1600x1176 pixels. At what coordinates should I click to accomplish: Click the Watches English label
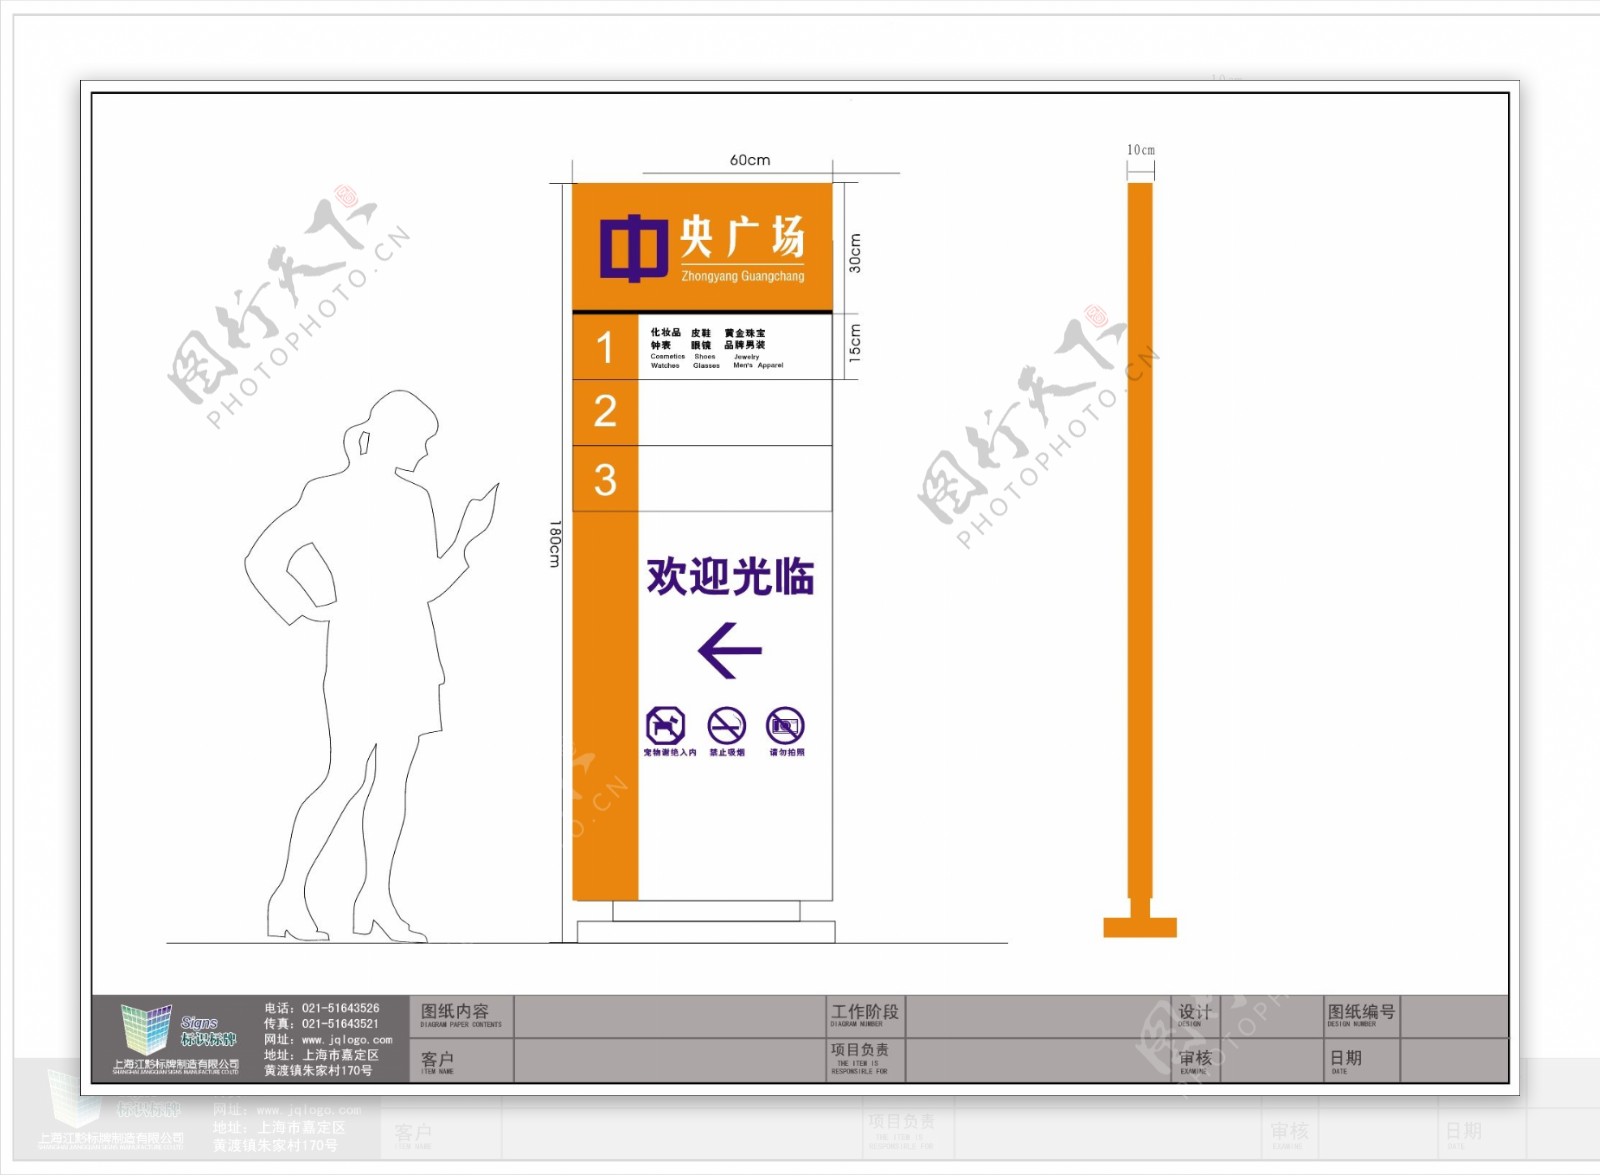(x=665, y=366)
